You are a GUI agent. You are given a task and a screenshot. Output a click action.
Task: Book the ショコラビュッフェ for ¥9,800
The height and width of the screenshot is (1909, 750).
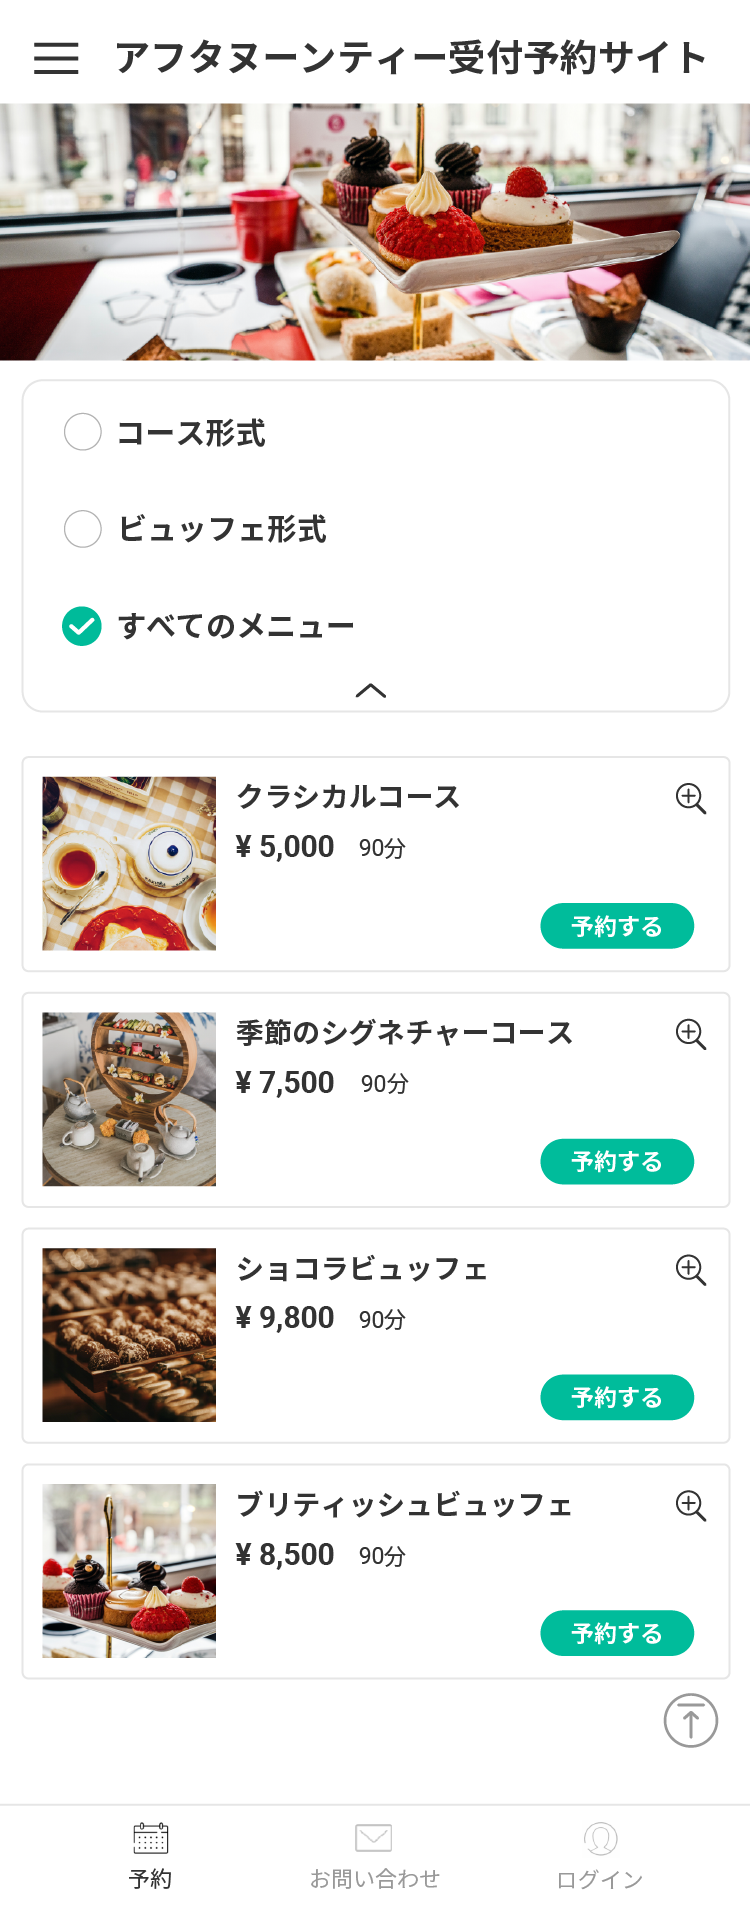point(617,1397)
